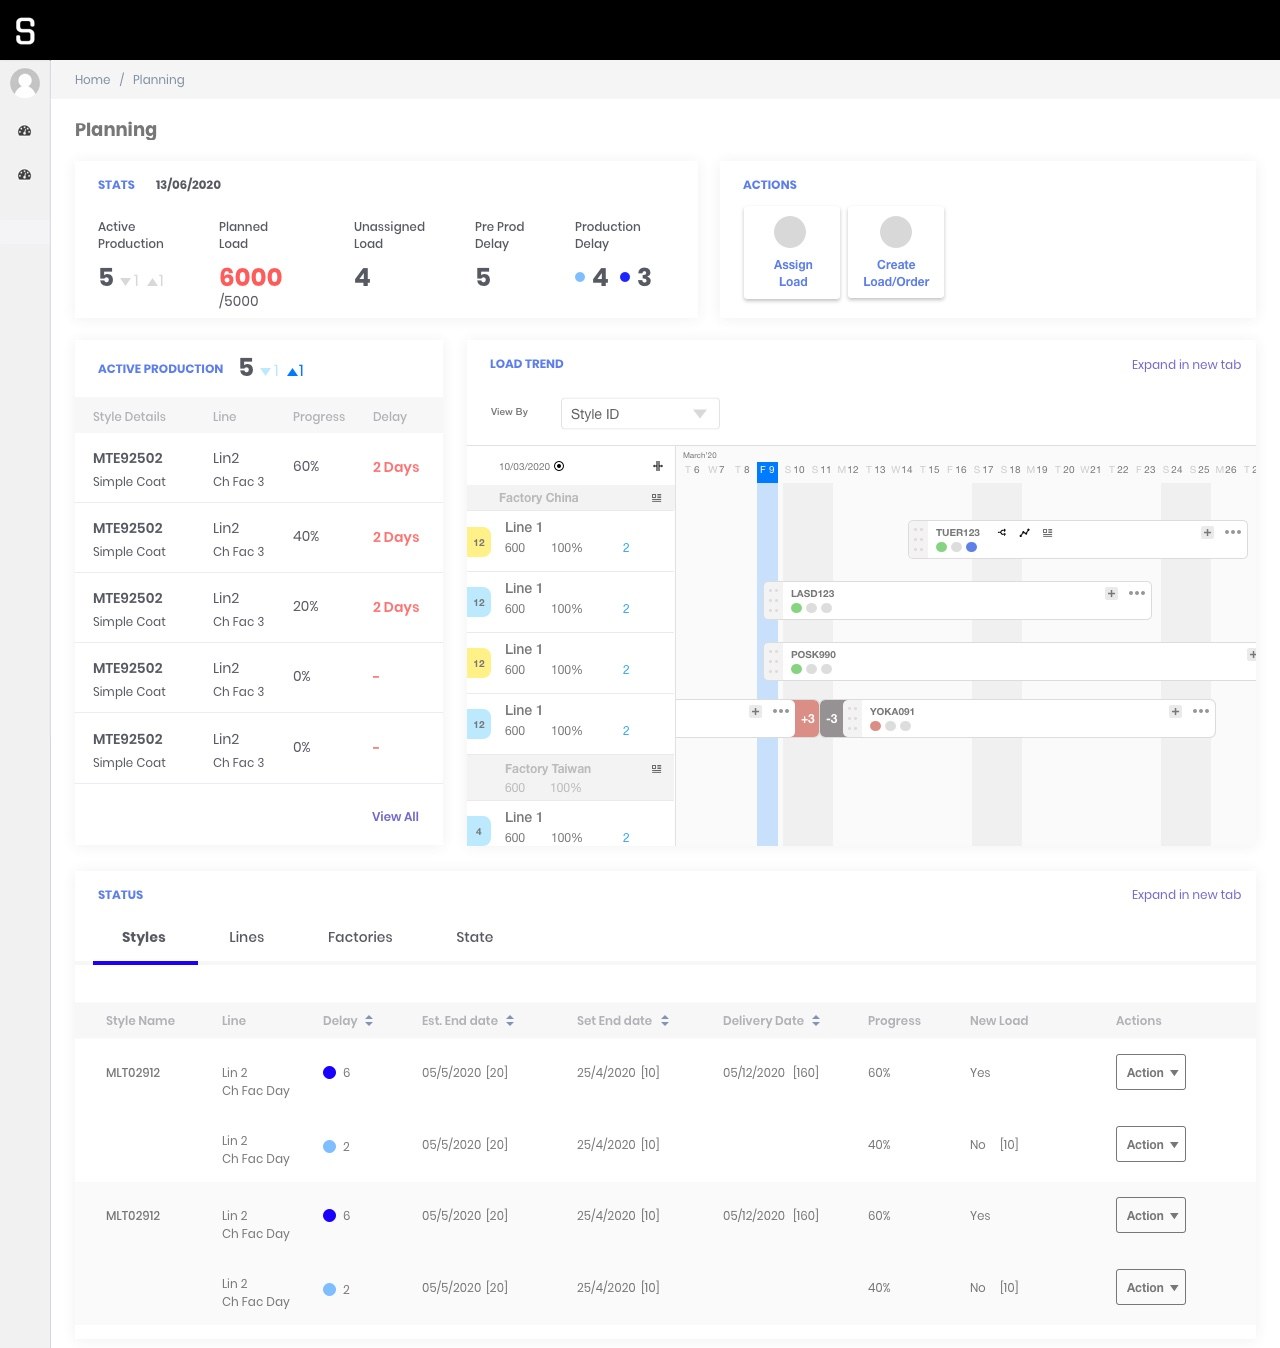Expand Status in a new tab

1186,895
